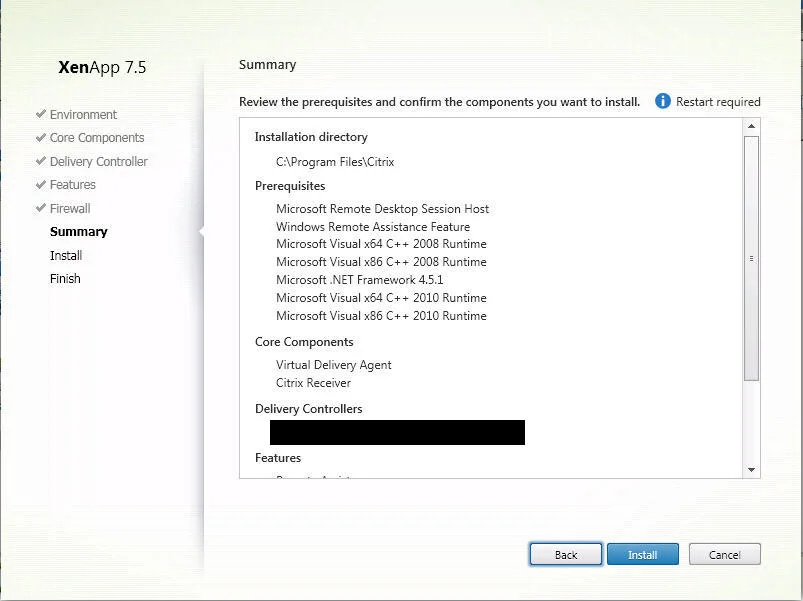
Task: Click Microsoft Visual x86 C++ 2010 Runtime
Action: (381, 316)
